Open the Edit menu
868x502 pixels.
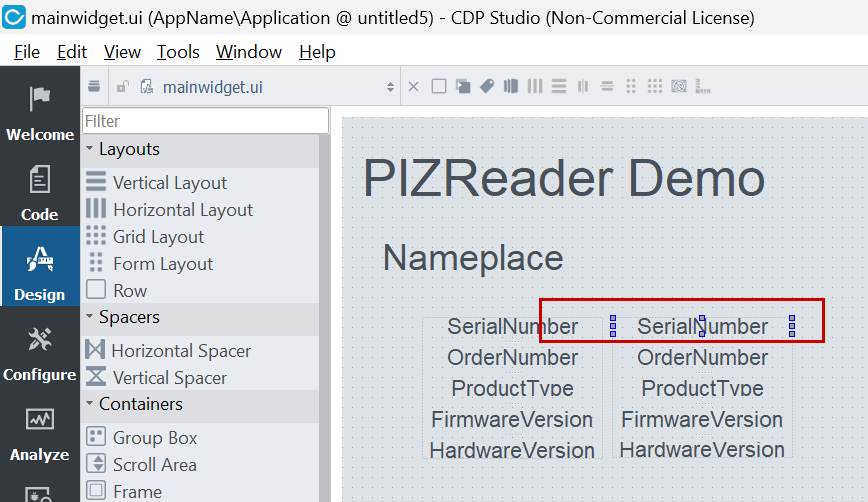tap(72, 51)
